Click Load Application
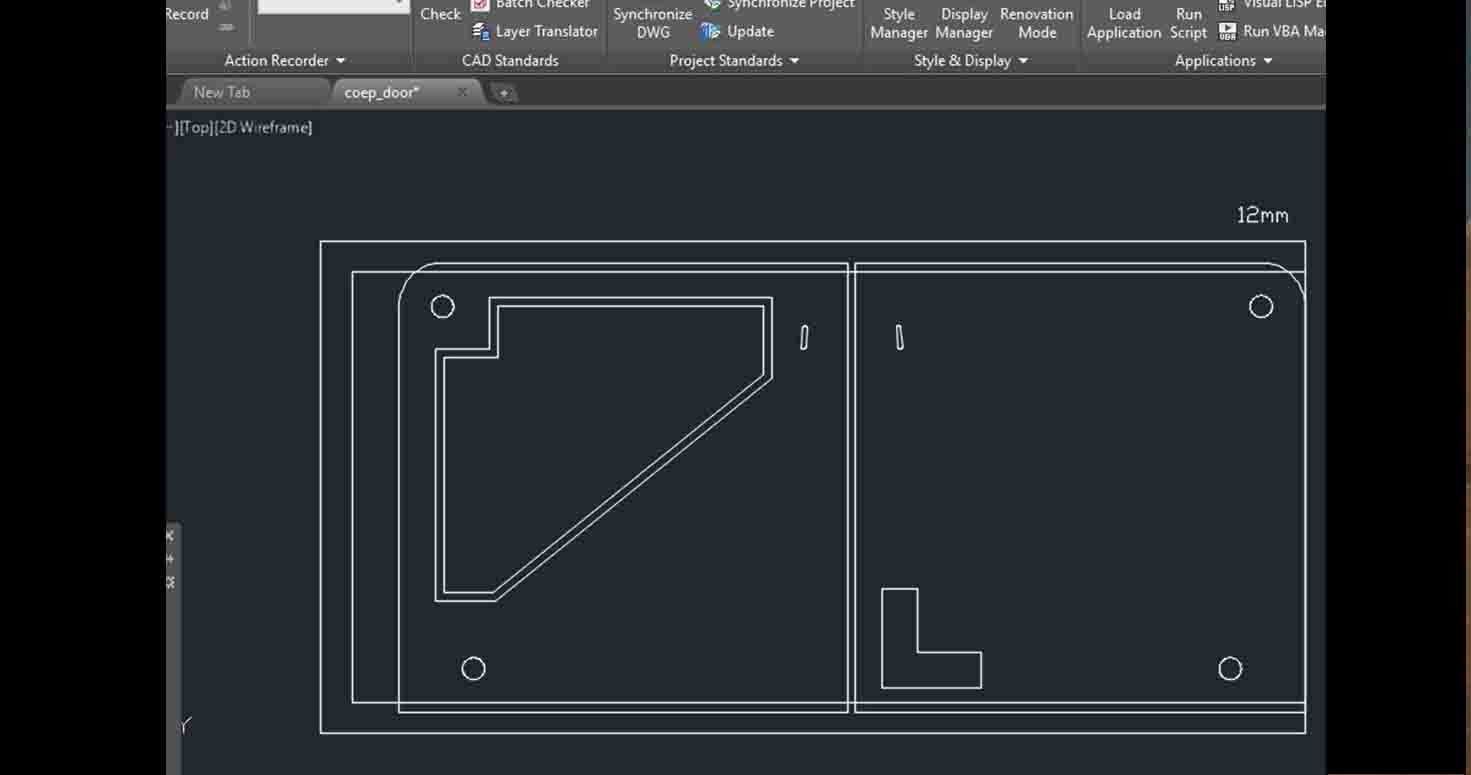The width and height of the screenshot is (1471, 775). click(1124, 22)
